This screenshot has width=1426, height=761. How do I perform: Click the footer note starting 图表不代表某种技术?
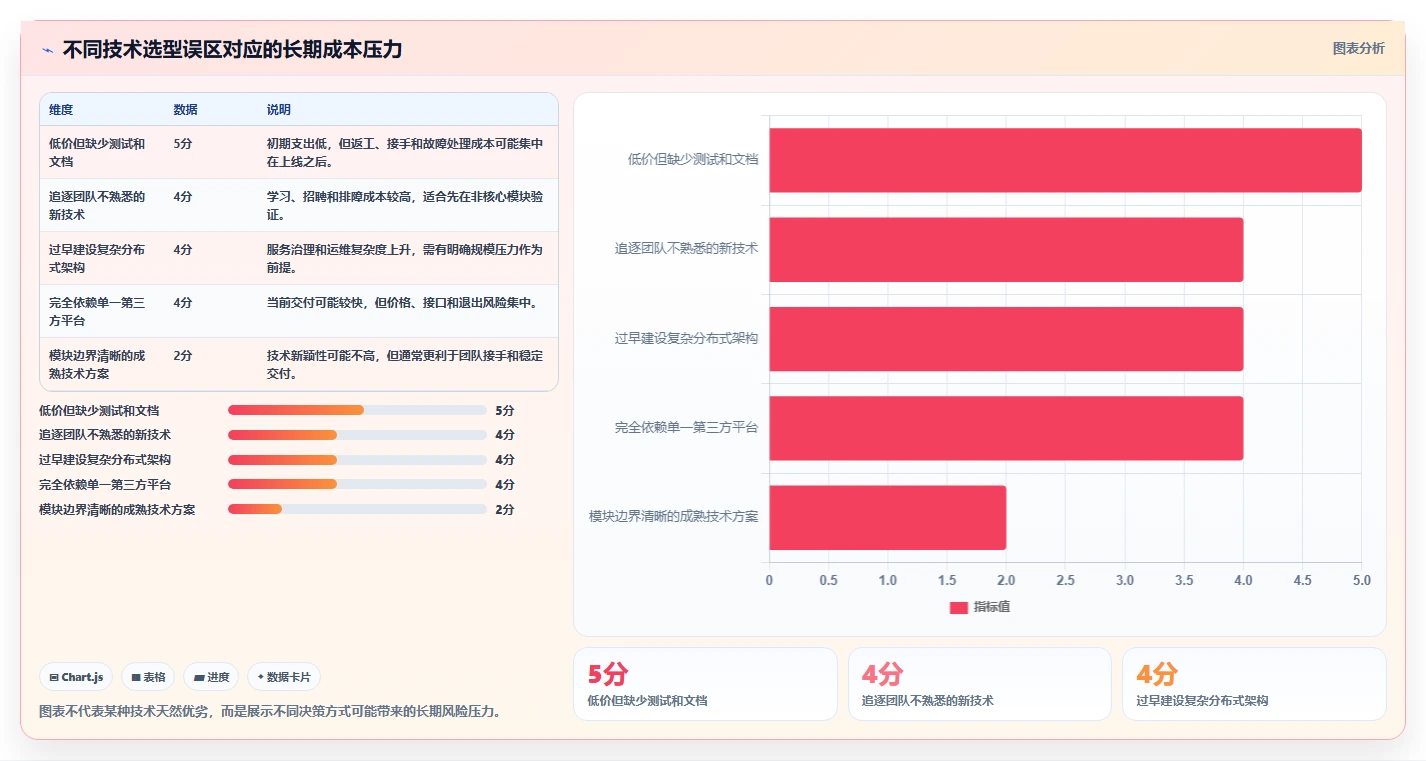(269, 712)
